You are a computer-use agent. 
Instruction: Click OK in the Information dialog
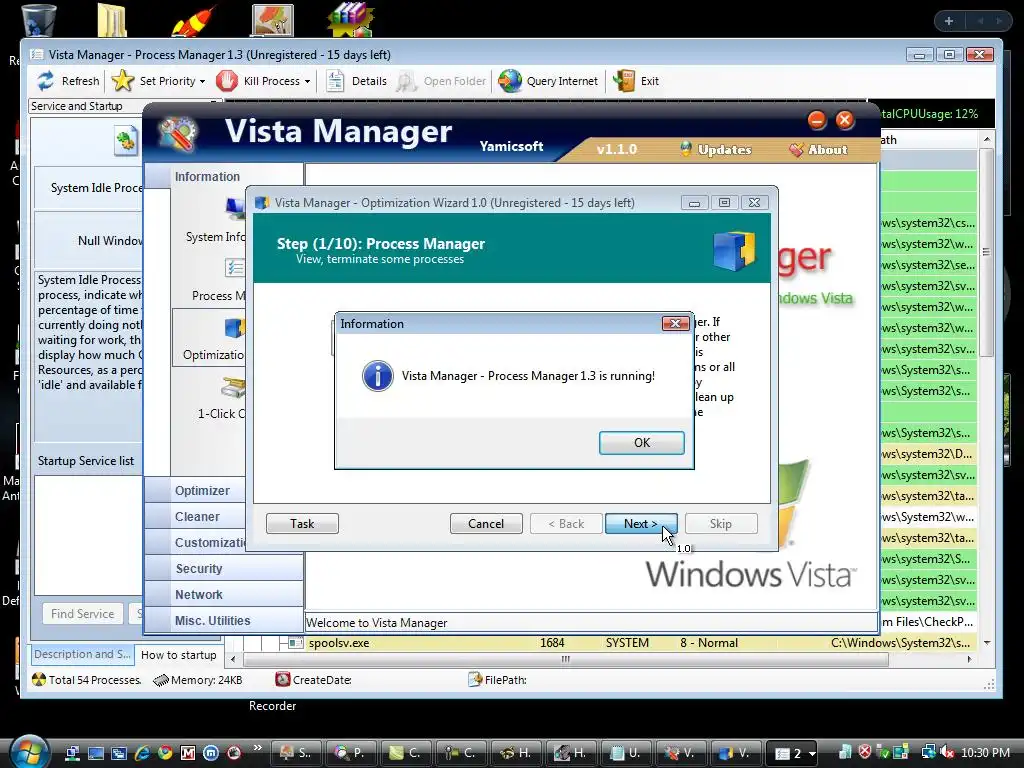(x=641, y=443)
